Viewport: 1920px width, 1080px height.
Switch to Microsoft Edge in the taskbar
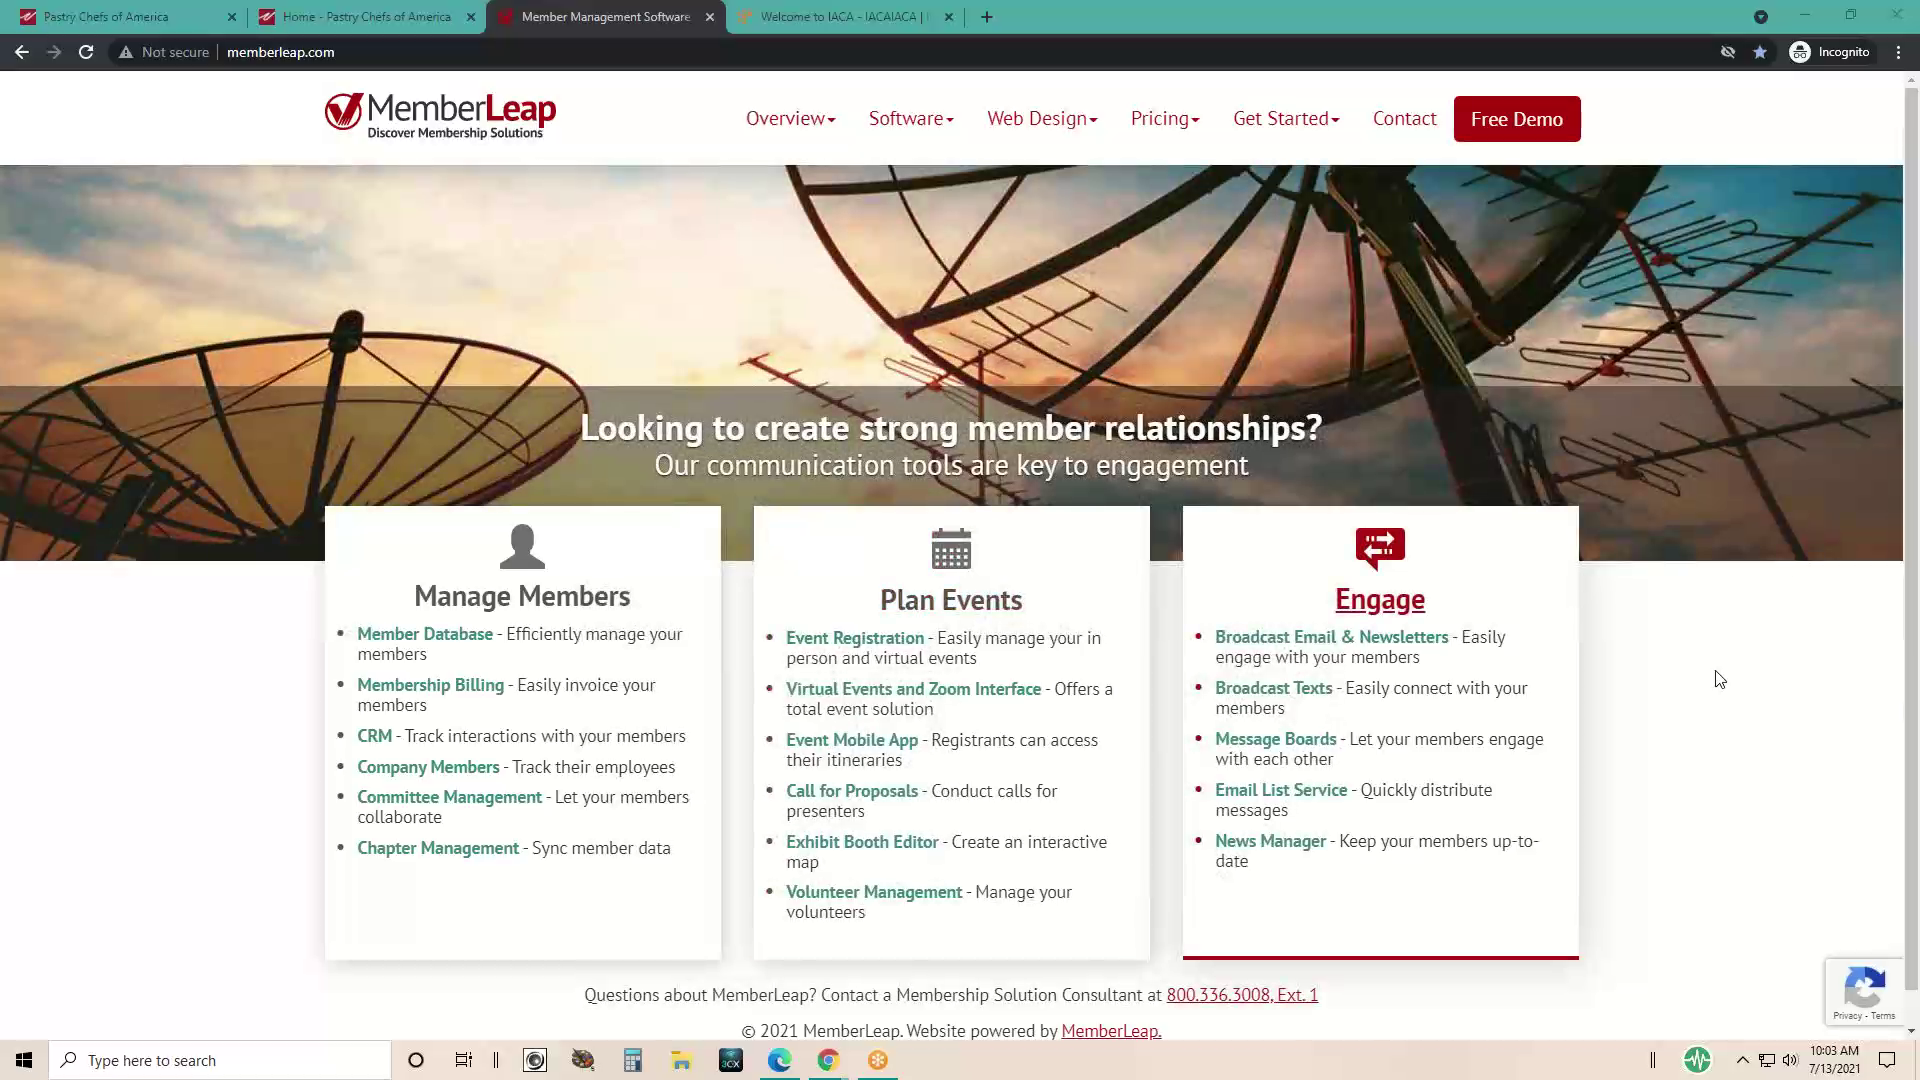pyautogui.click(x=779, y=1060)
